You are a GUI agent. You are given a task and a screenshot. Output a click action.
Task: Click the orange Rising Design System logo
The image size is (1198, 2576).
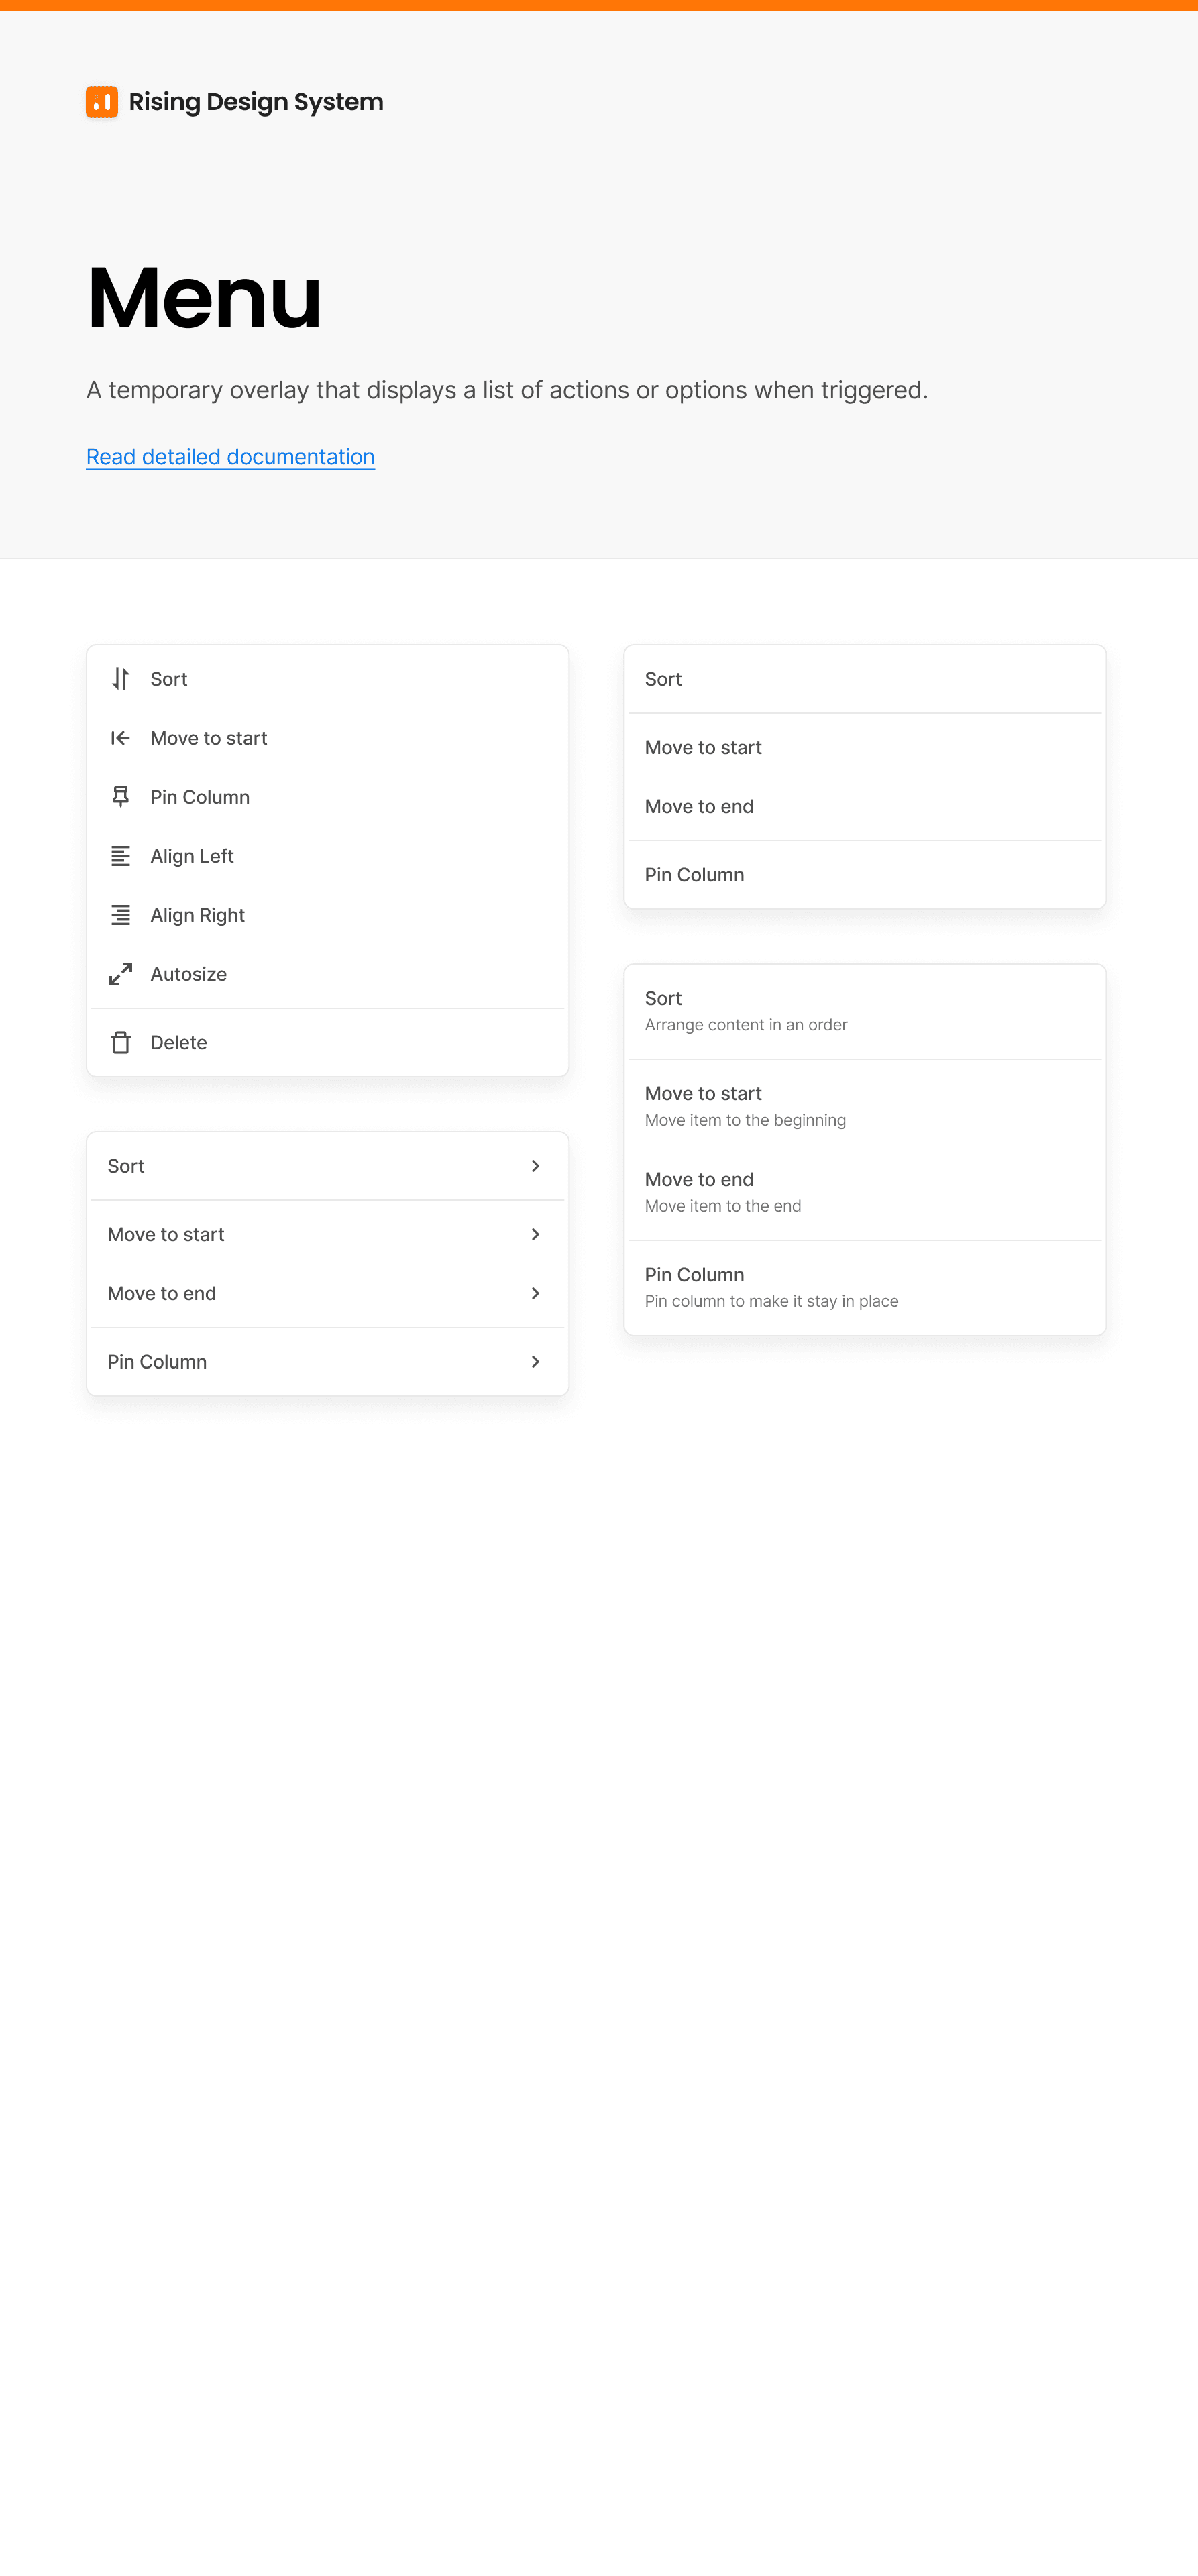(x=102, y=101)
